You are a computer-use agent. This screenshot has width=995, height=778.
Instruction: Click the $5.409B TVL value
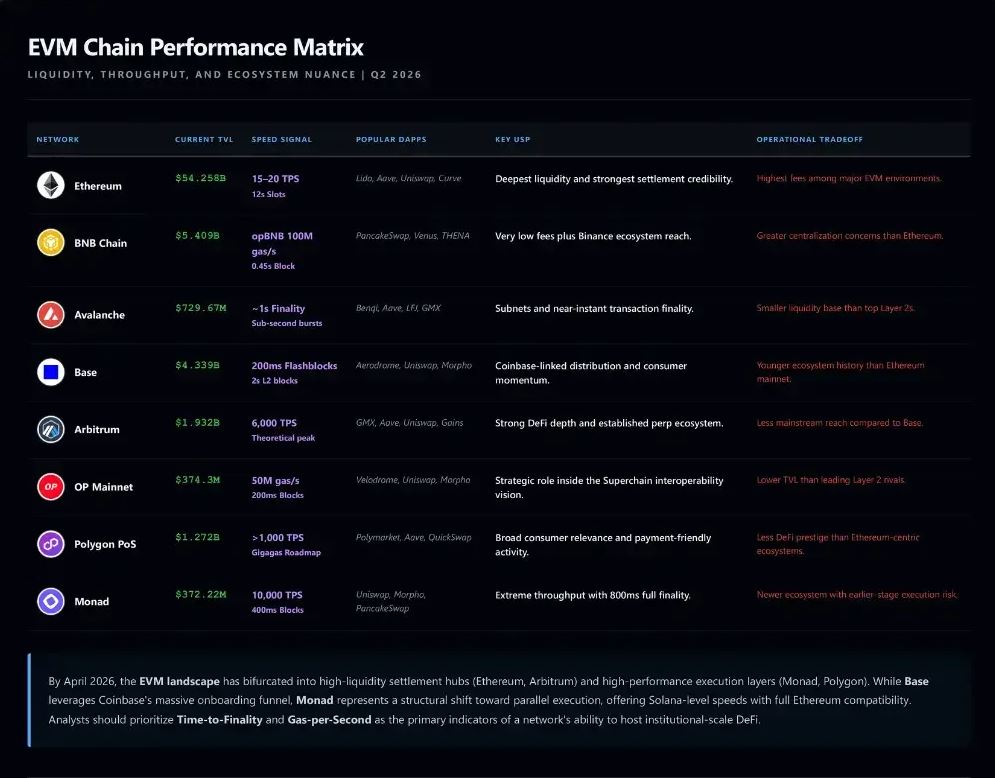[197, 235]
